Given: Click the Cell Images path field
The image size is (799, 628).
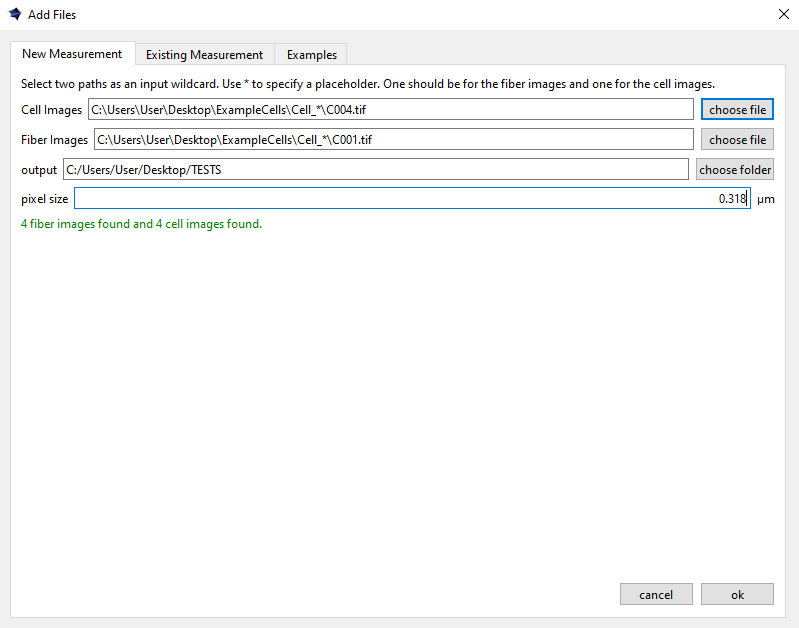Looking at the screenshot, I should point(391,110).
